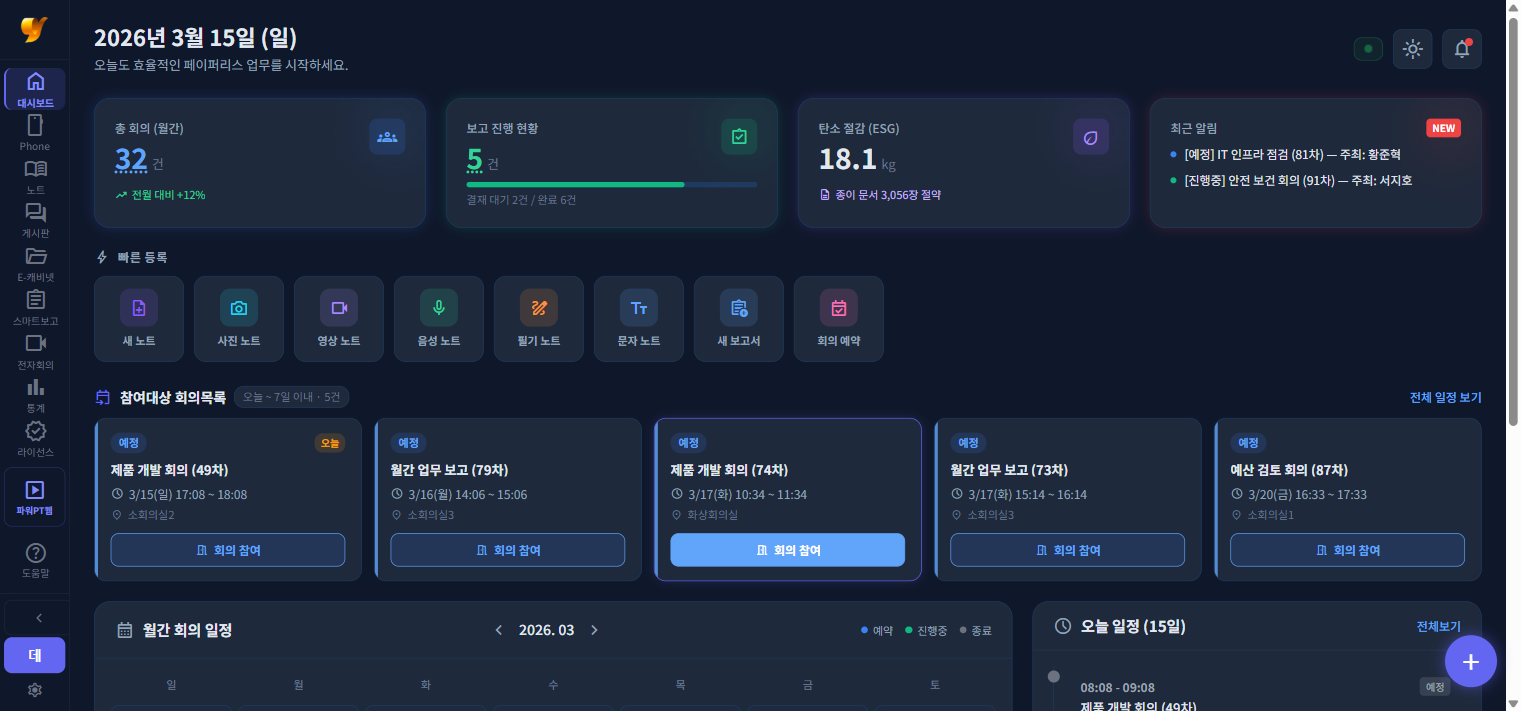Image resolution: width=1521 pixels, height=711 pixels.
Task: Open the 문자 노트 text note icon
Action: (x=638, y=307)
